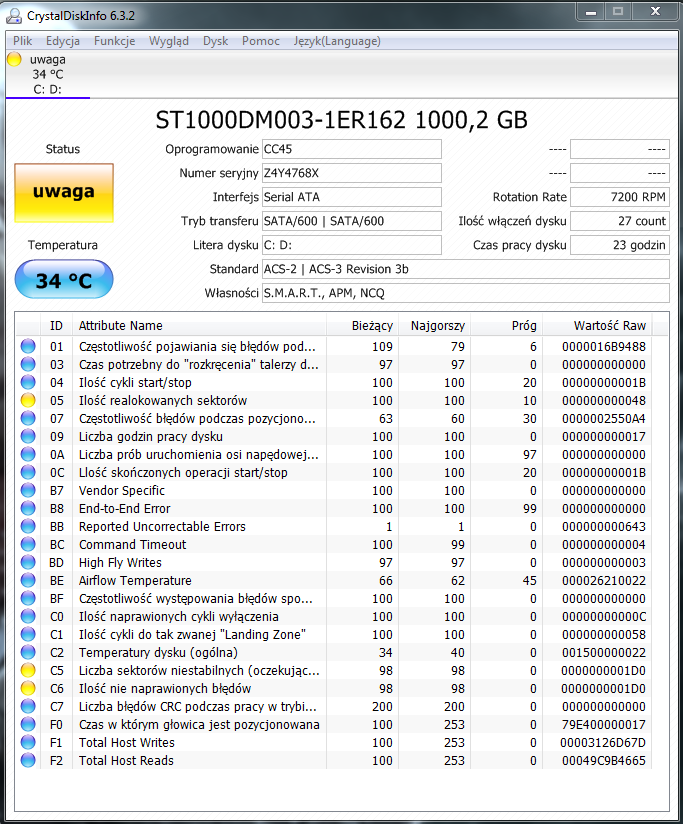Click the blue status icon for attribute BF
This screenshot has height=827, width=683.
tap(28, 598)
